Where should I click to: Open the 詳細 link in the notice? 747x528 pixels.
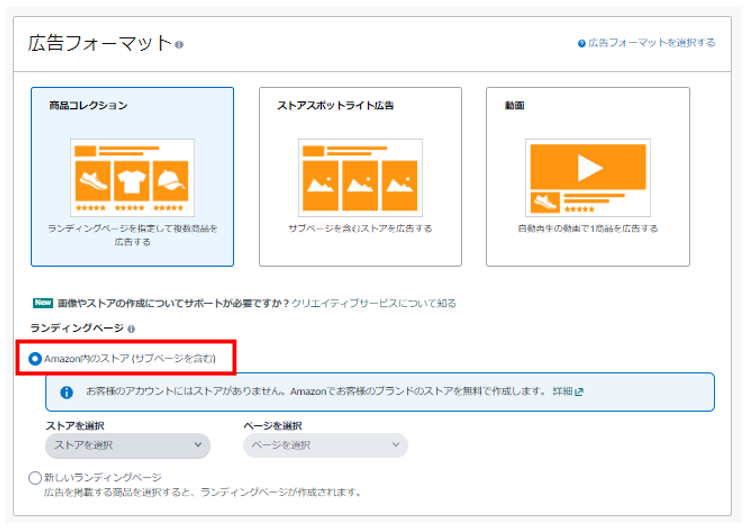coord(562,391)
